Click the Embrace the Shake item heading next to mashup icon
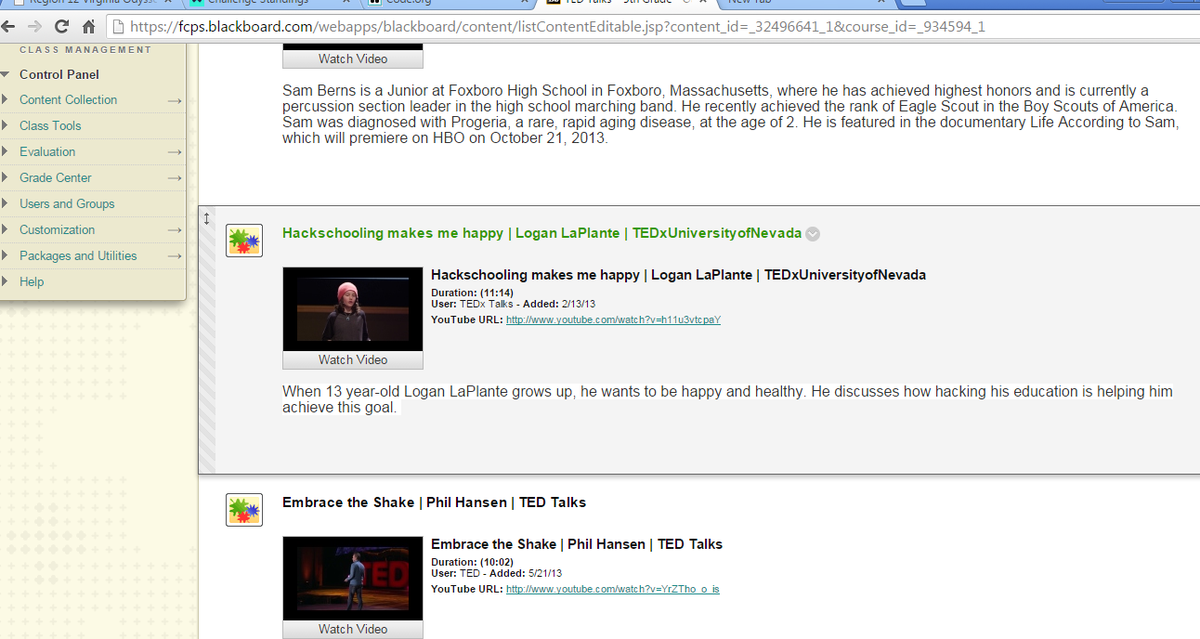 click(434, 502)
